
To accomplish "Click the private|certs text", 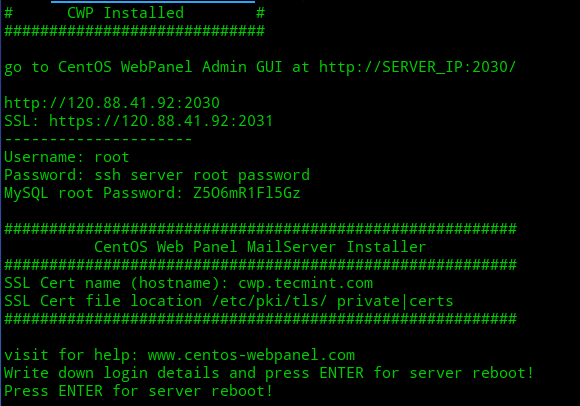I will coord(395,301).
